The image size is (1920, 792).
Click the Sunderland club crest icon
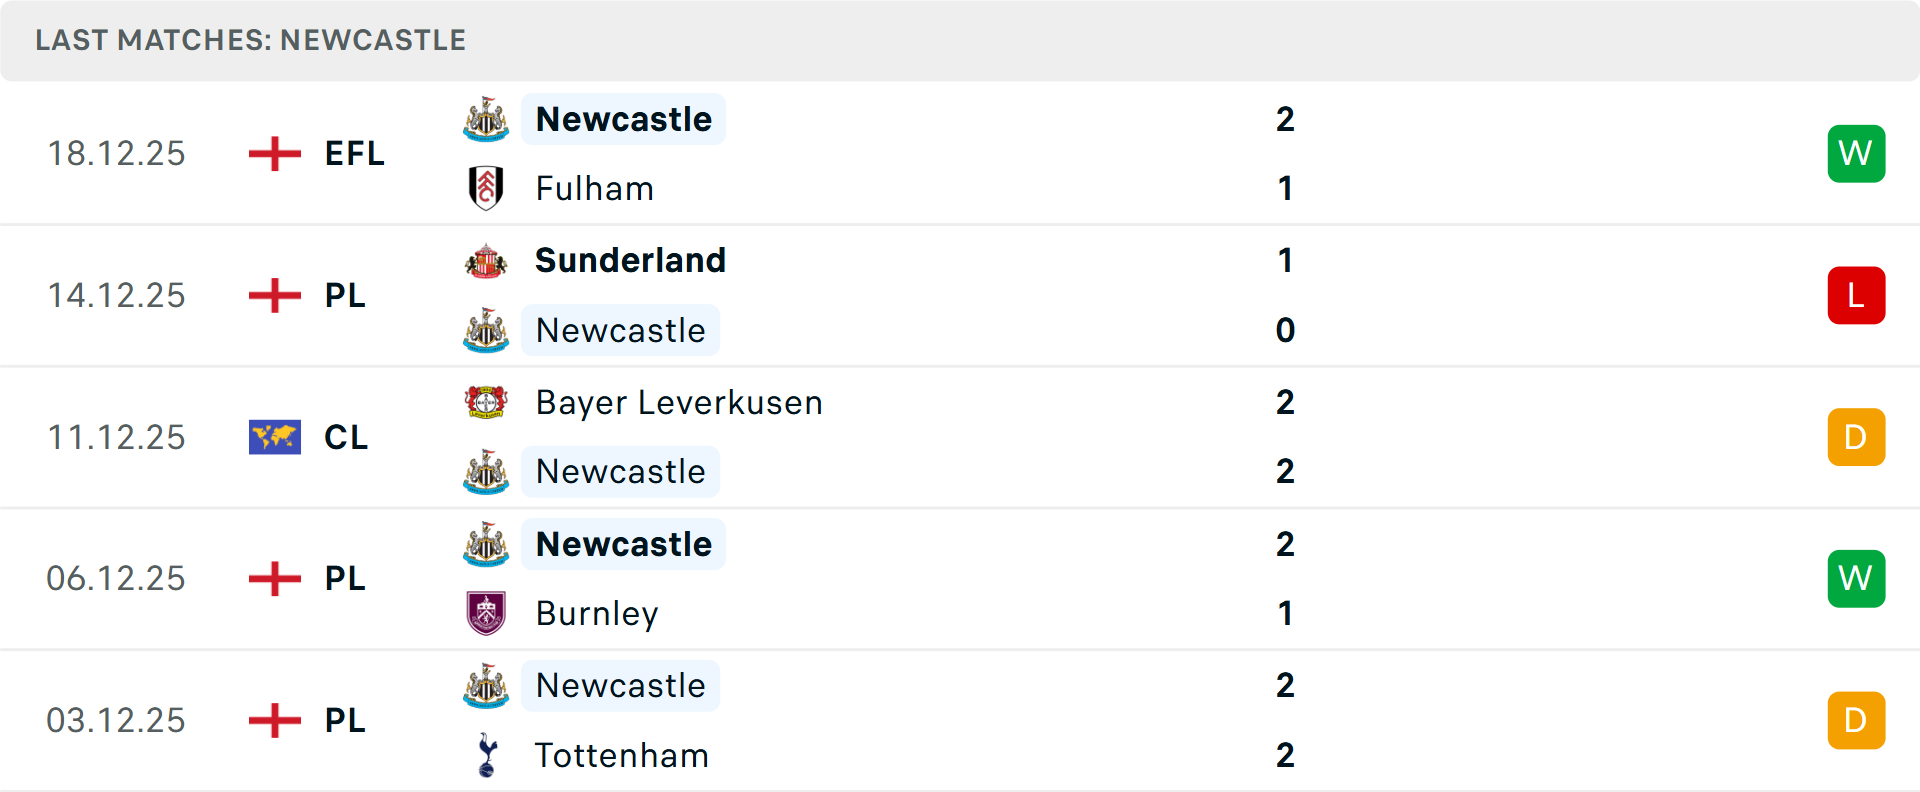(486, 261)
